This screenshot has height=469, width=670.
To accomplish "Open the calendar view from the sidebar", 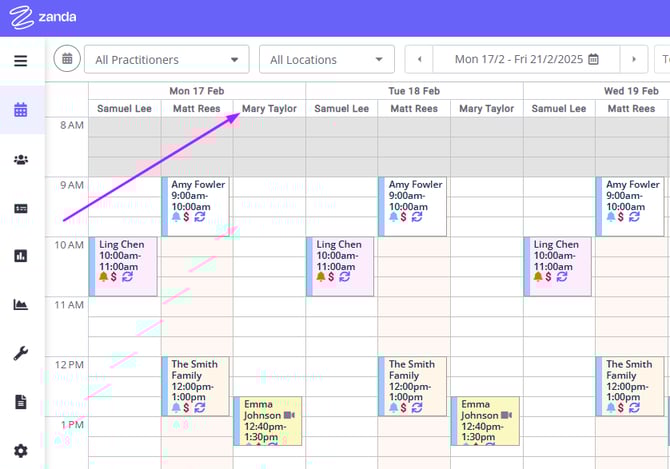I will 20,110.
